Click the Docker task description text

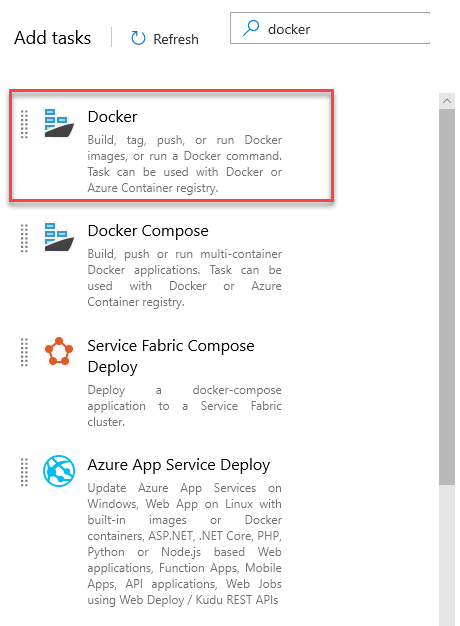pyautogui.click(x=184, y=164)
